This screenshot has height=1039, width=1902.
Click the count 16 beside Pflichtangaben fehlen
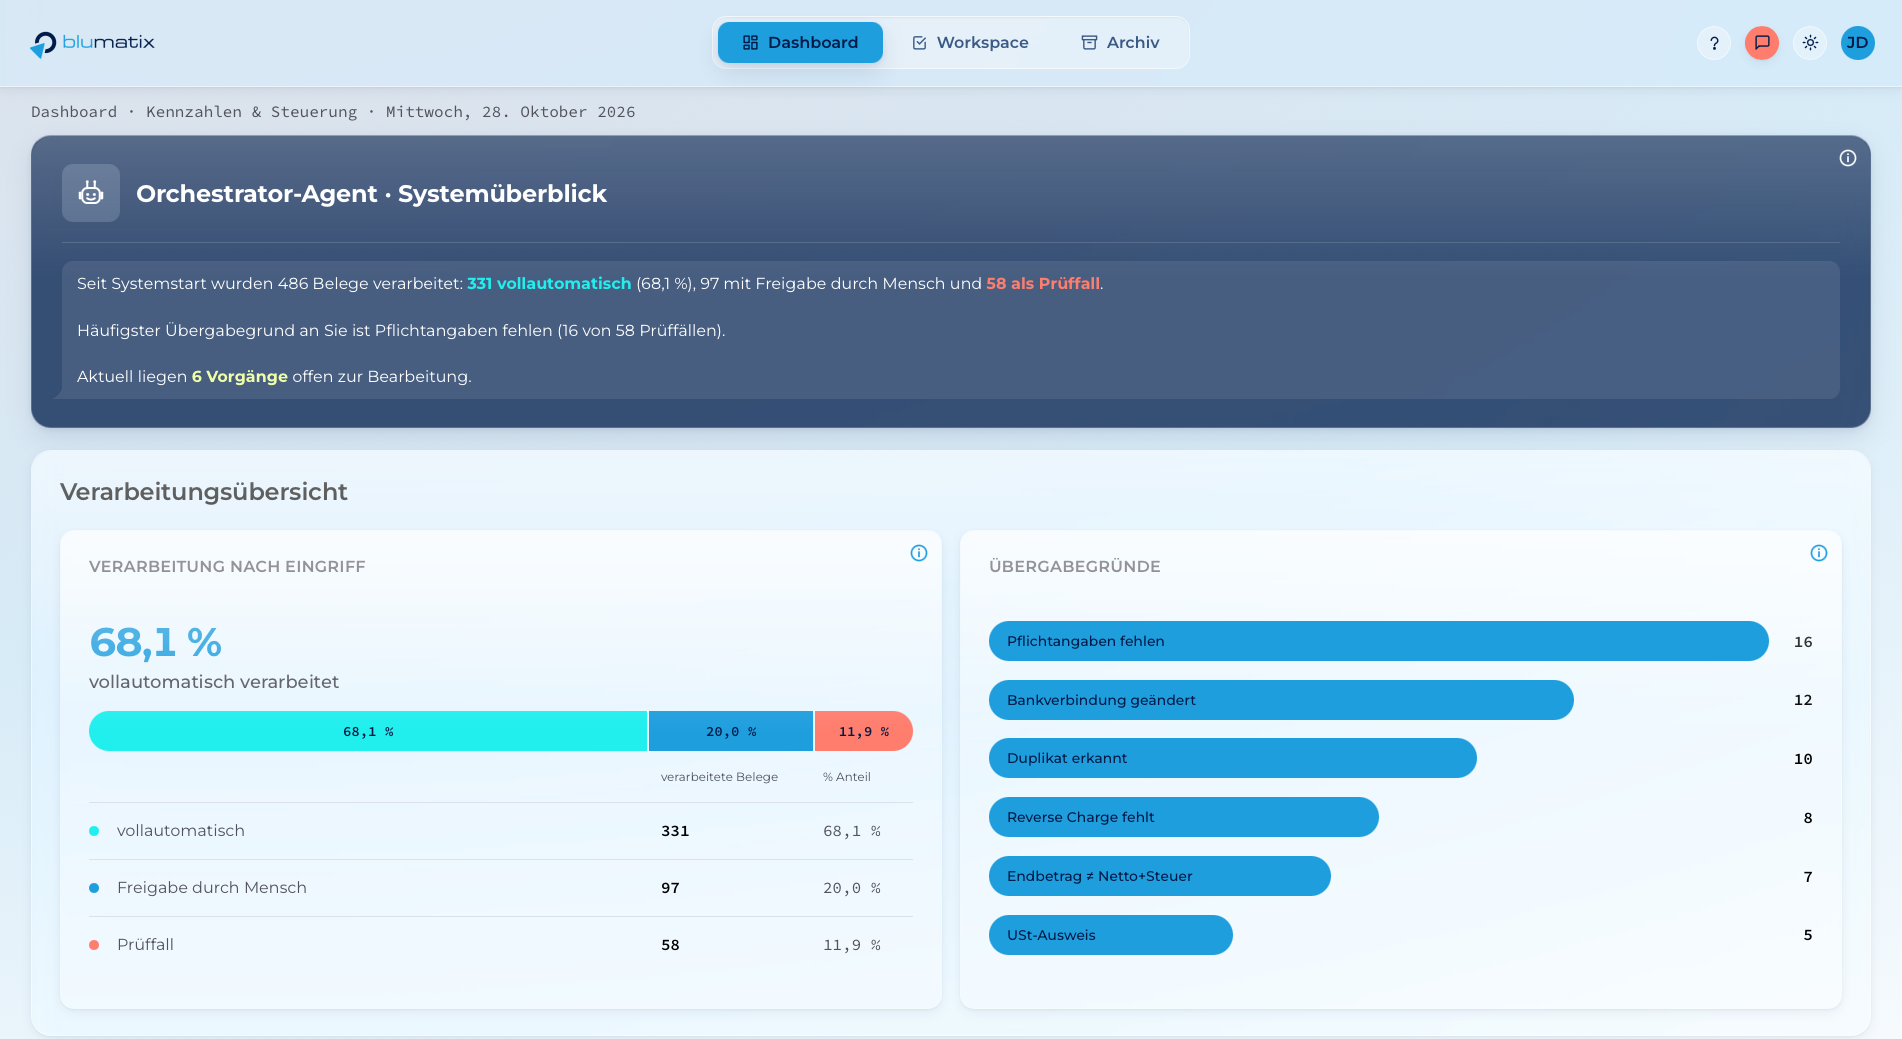click(x=1803, y=642)
